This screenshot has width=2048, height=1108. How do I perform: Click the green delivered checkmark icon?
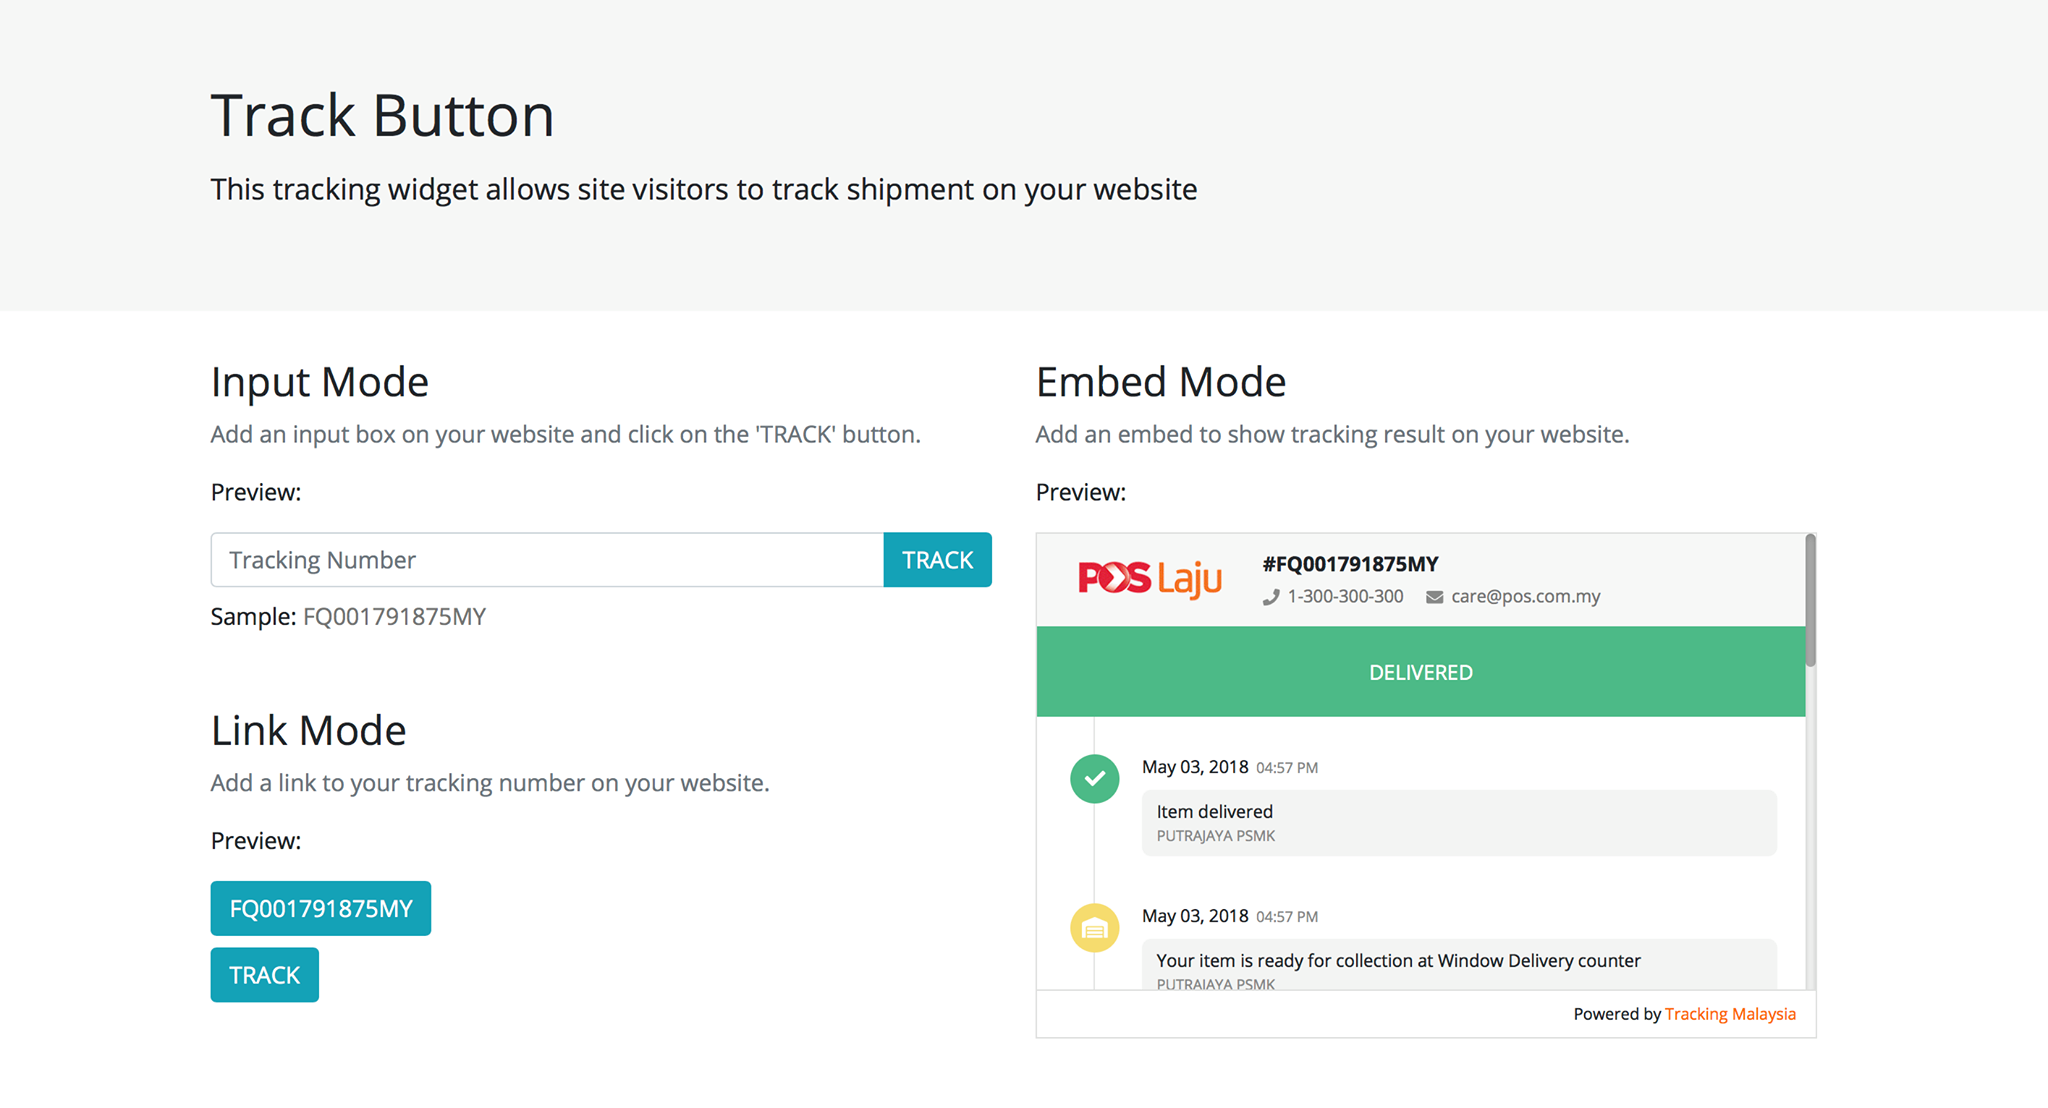pyautogui.click(x=1095, y=779)
